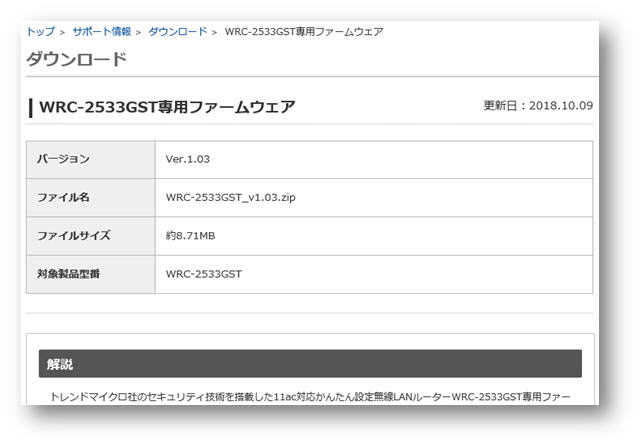Select the 更新日：2018.10.09 date text
The image size is (641, 447).
click(538, 106)
